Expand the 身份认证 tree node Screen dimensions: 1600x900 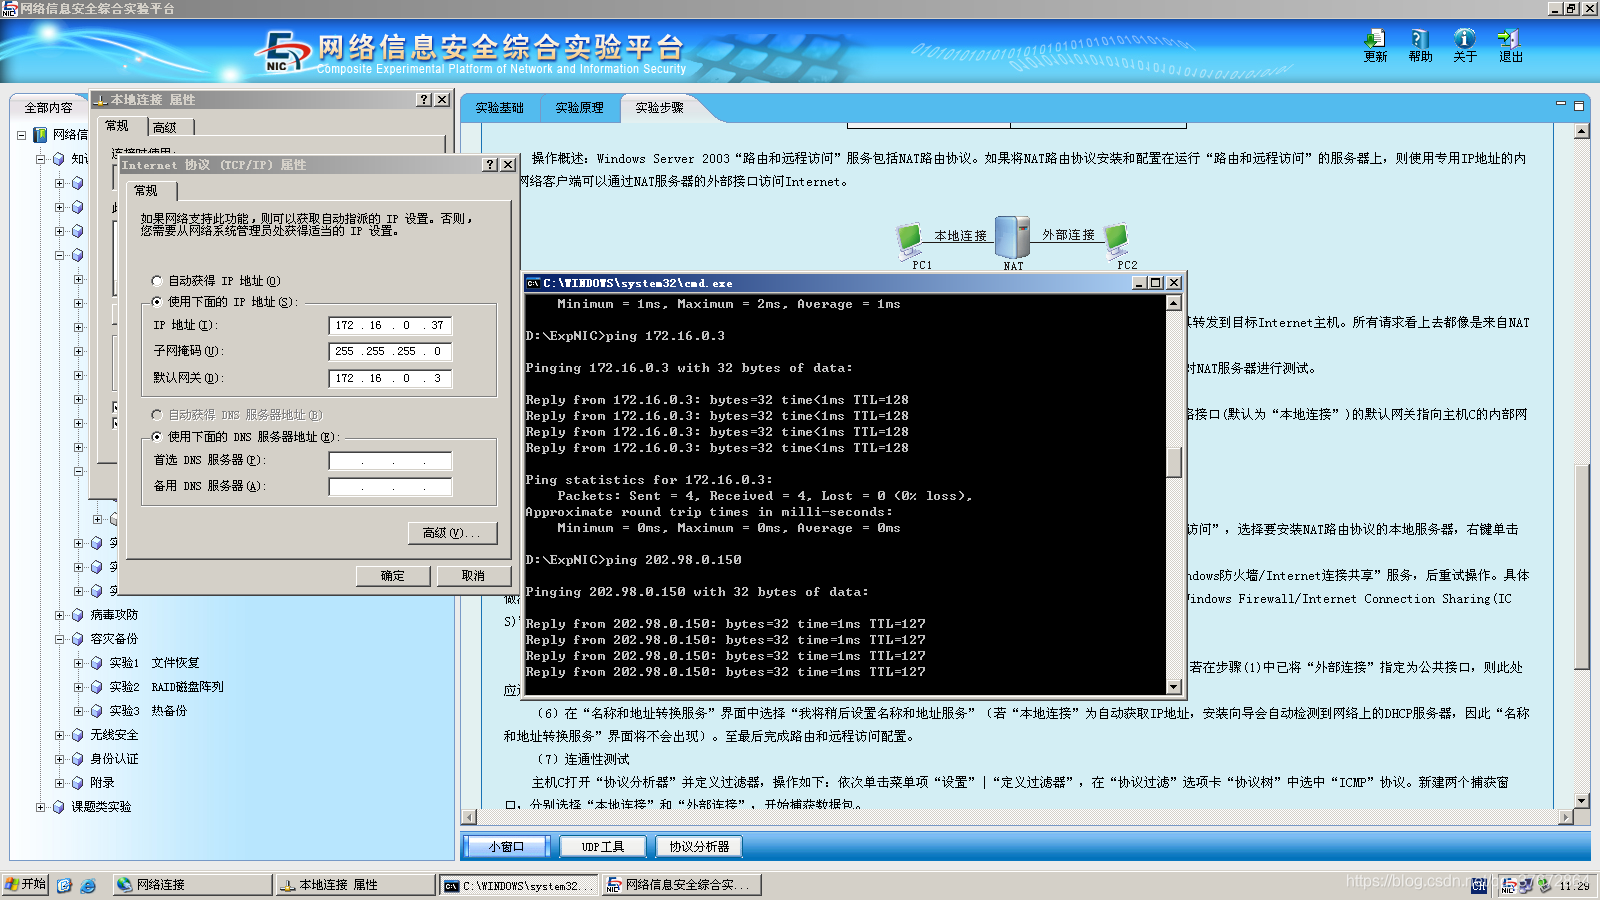59,759
